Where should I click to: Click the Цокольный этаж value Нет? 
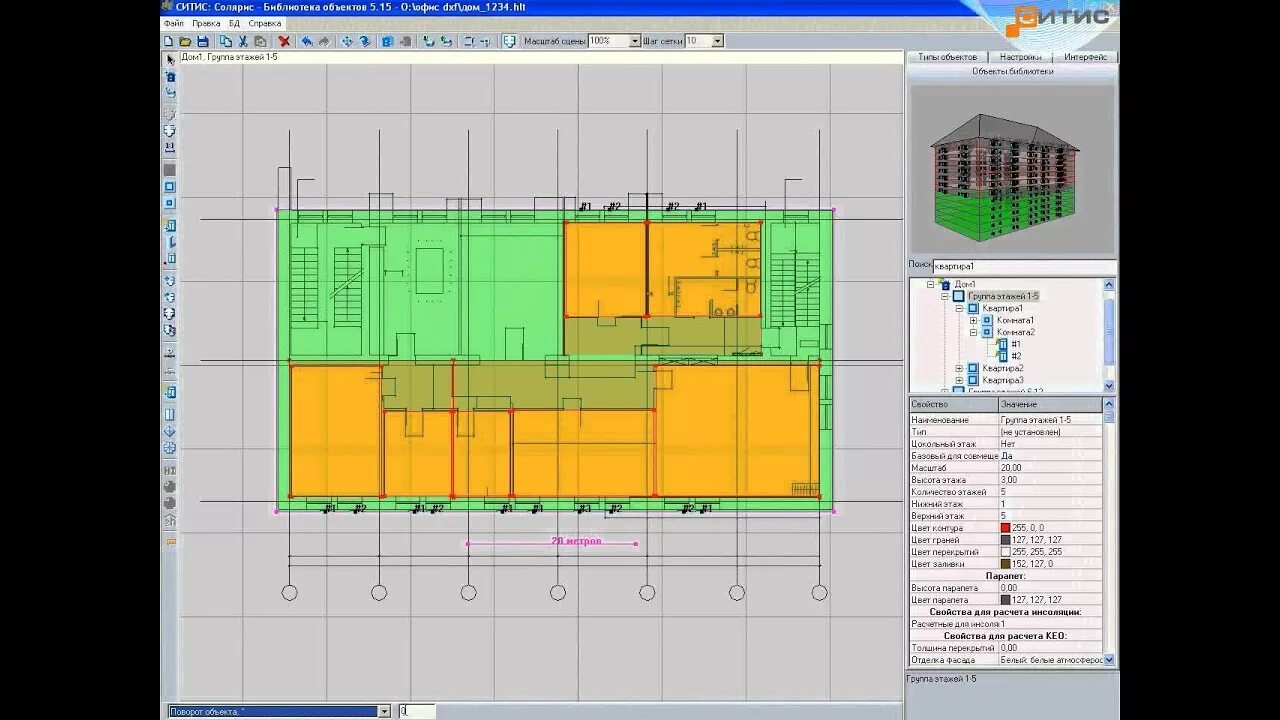click(x=1050, y=444)
